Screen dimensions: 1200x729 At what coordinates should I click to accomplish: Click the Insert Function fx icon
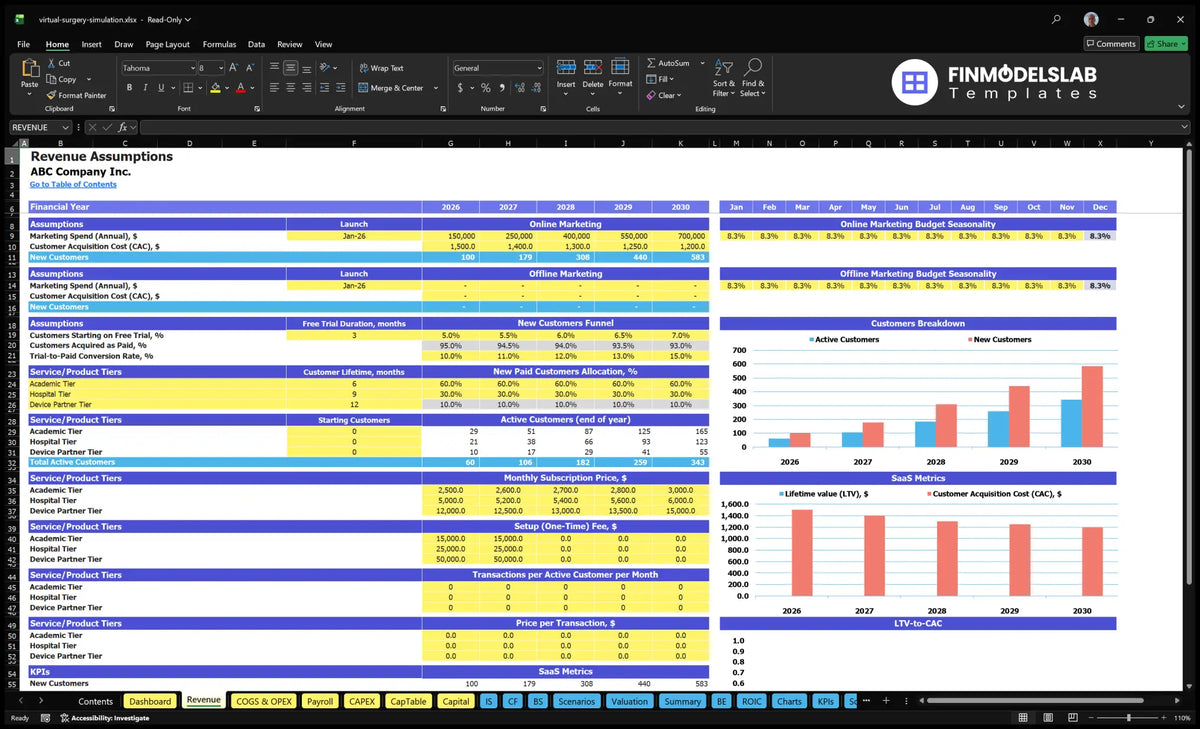click(x=123, y=127)
